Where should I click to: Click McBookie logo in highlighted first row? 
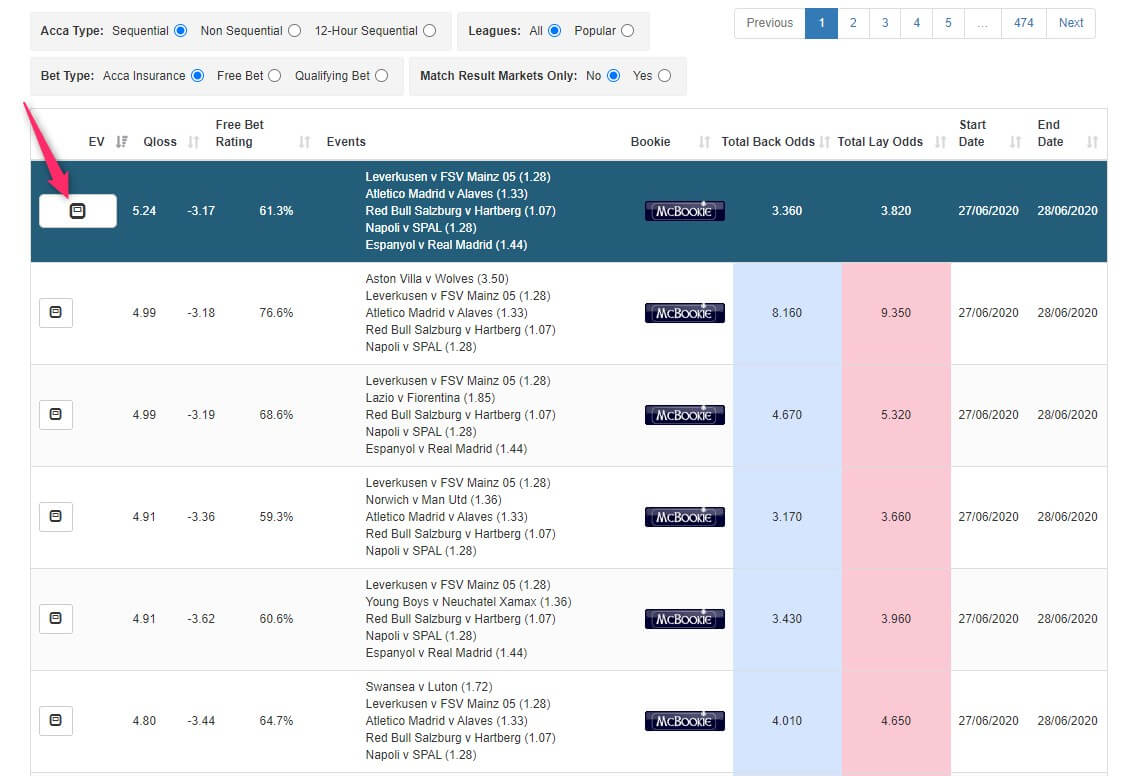[x=684, y=211]
